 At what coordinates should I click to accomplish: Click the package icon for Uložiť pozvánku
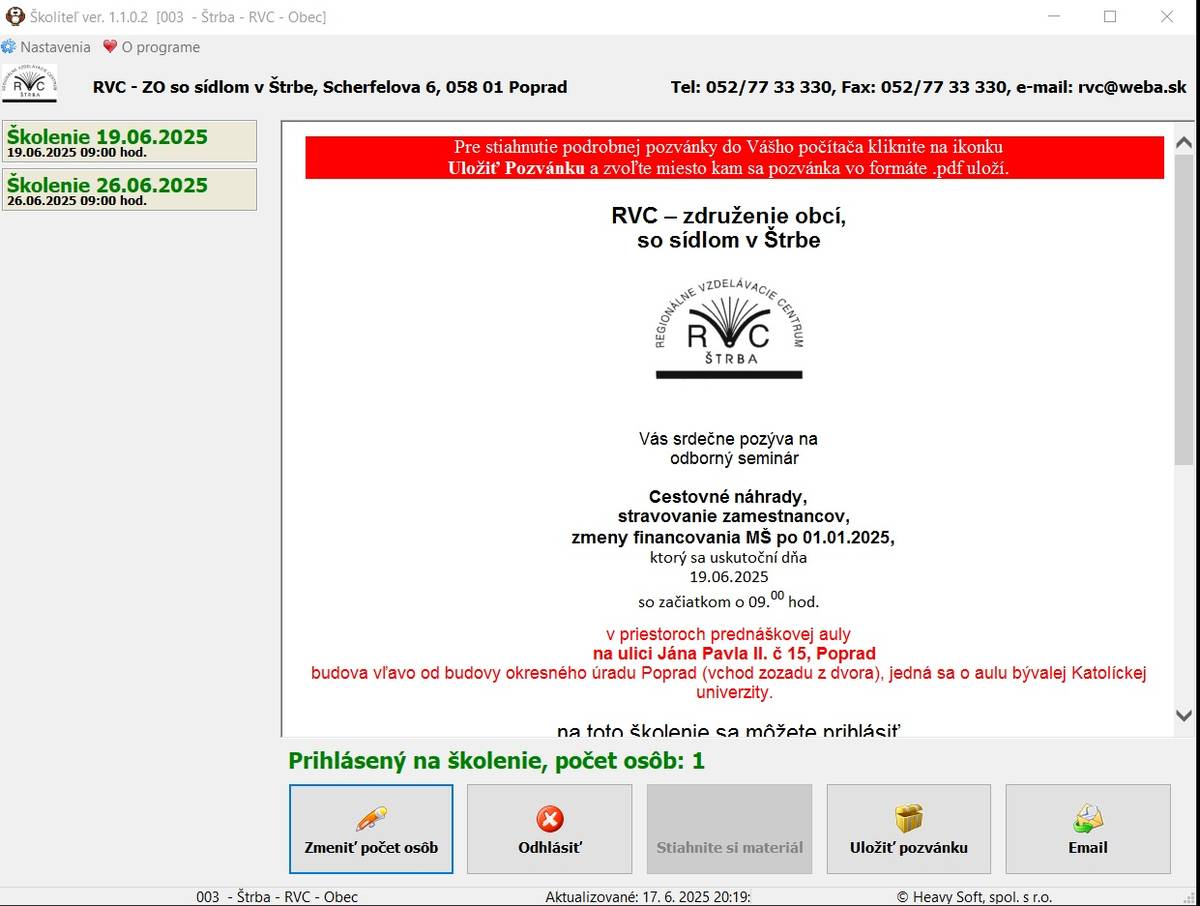[x=908, y=819]
